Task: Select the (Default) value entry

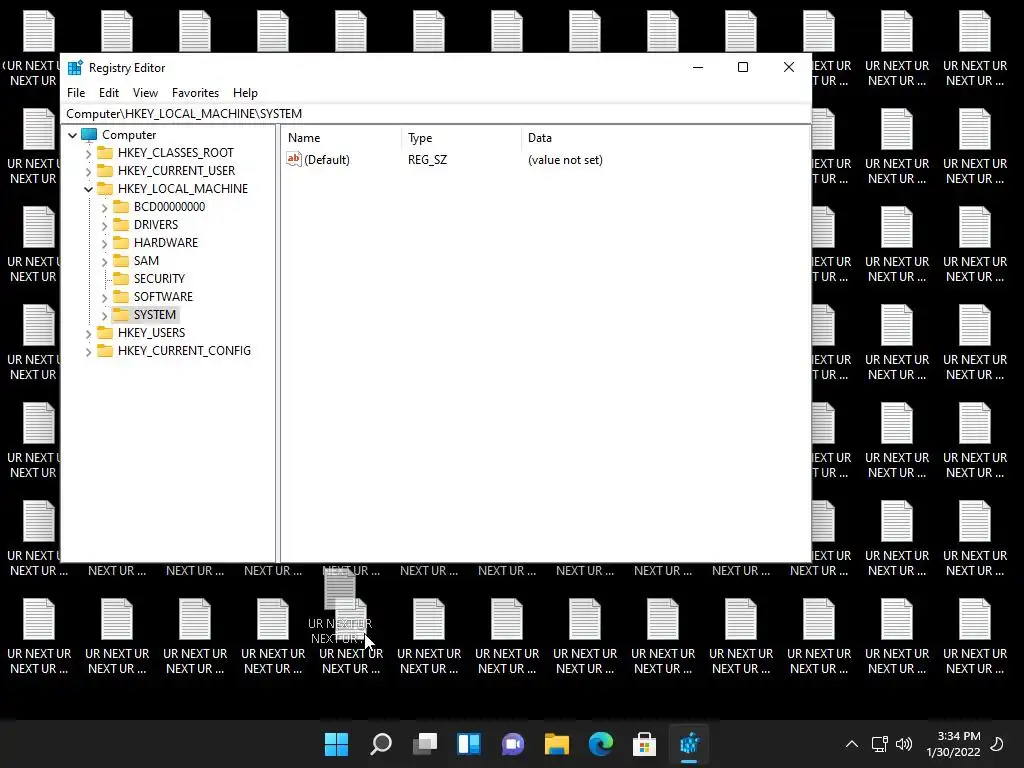Action: pyautogui.click(x=327, y=159)
